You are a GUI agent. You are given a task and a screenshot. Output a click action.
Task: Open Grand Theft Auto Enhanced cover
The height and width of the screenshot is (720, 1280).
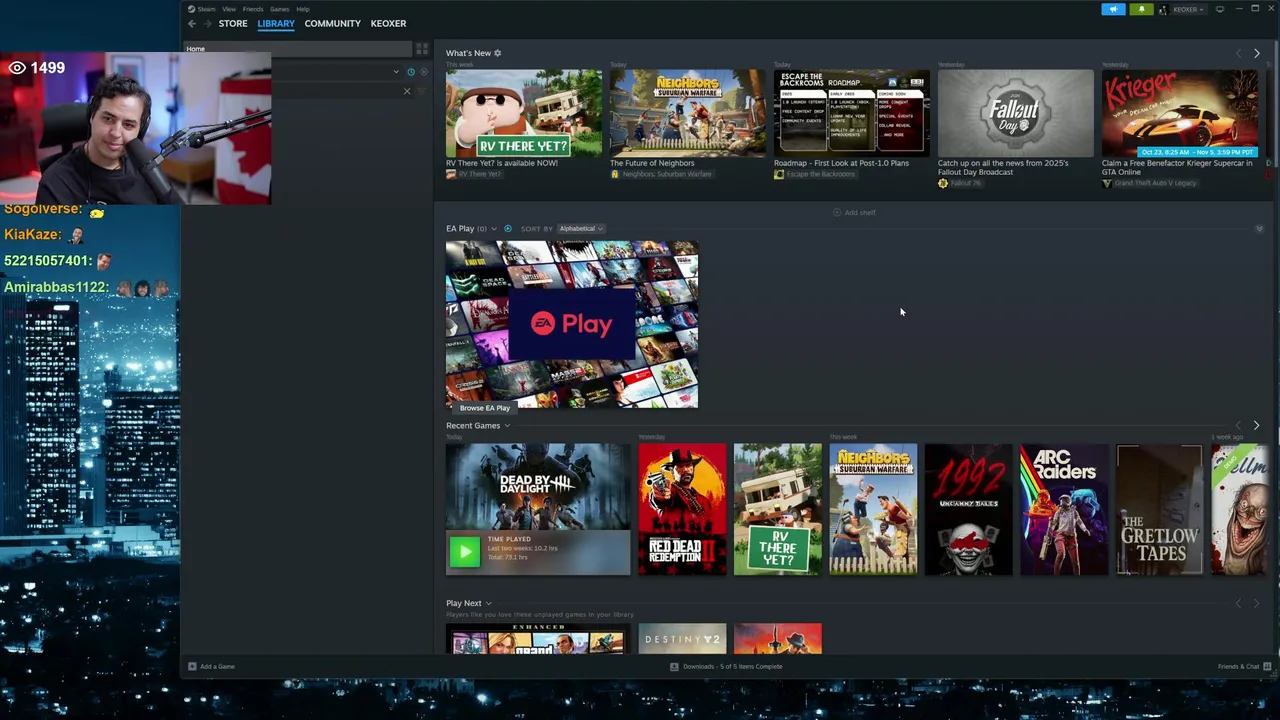(x=538, y=639)
